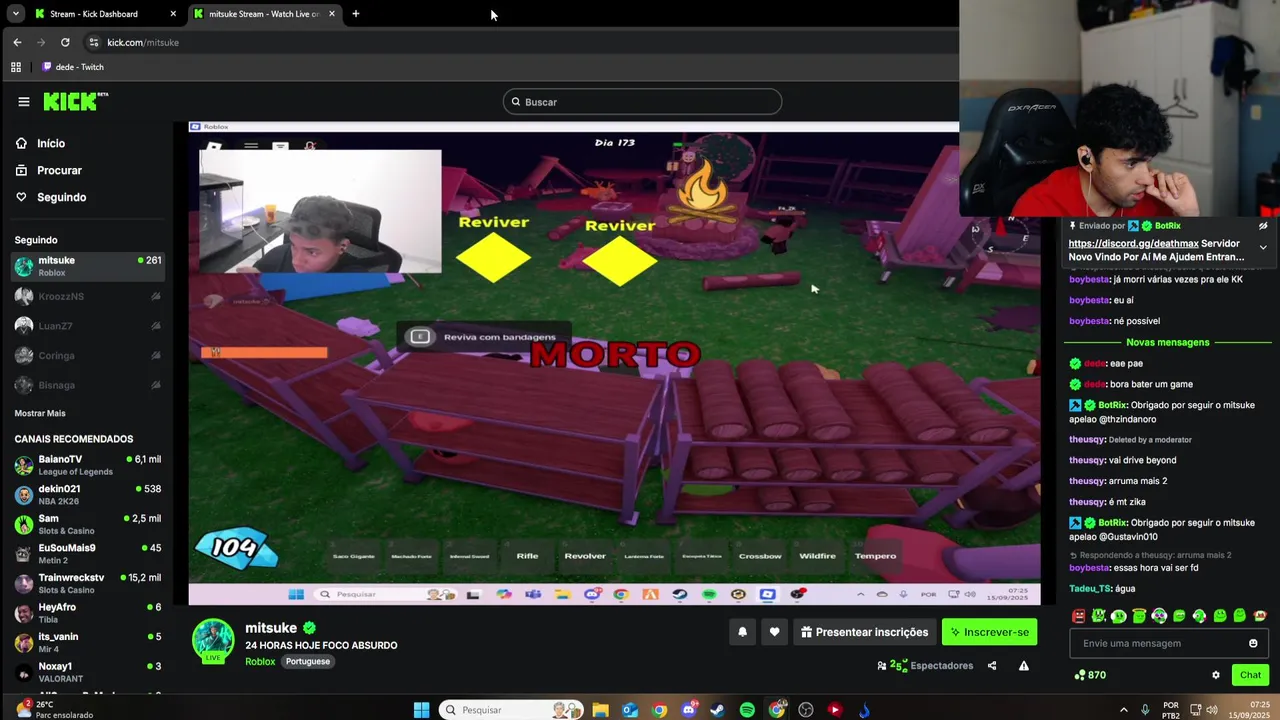
Task: Select the red angry face emote
Action: tap(1078, 616)
